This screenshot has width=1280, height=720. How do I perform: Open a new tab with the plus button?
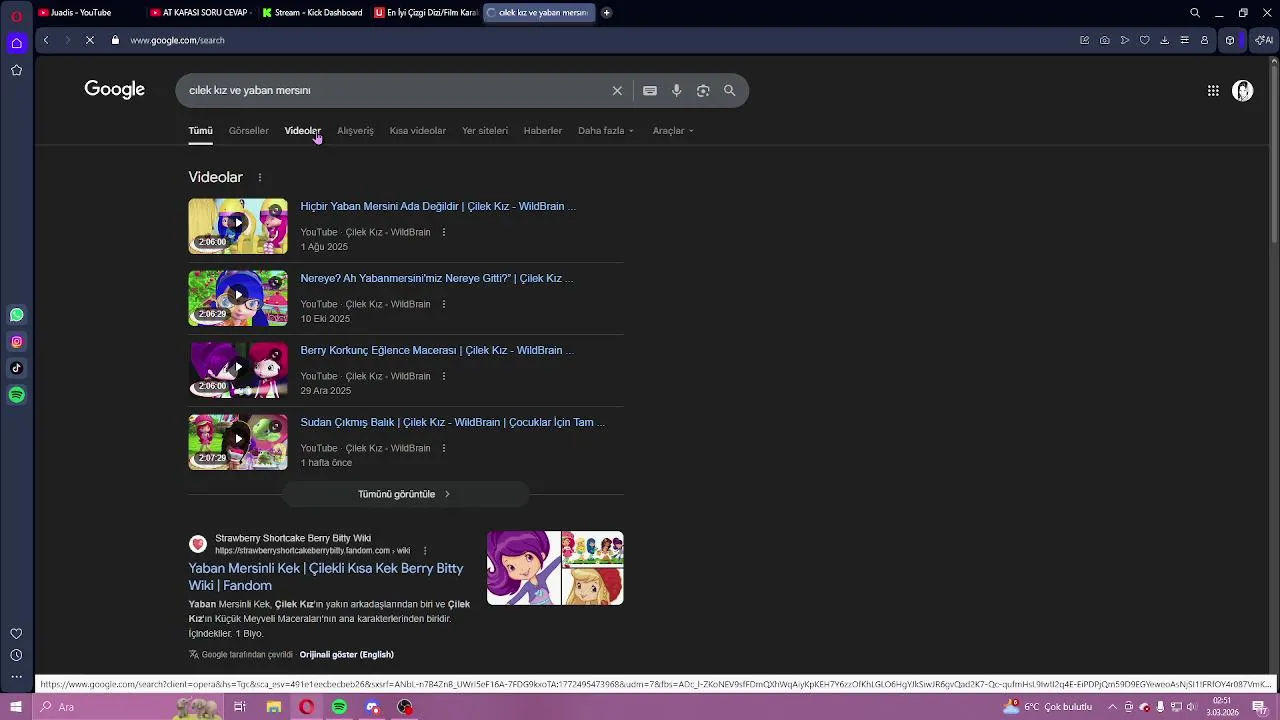point(607,13)
